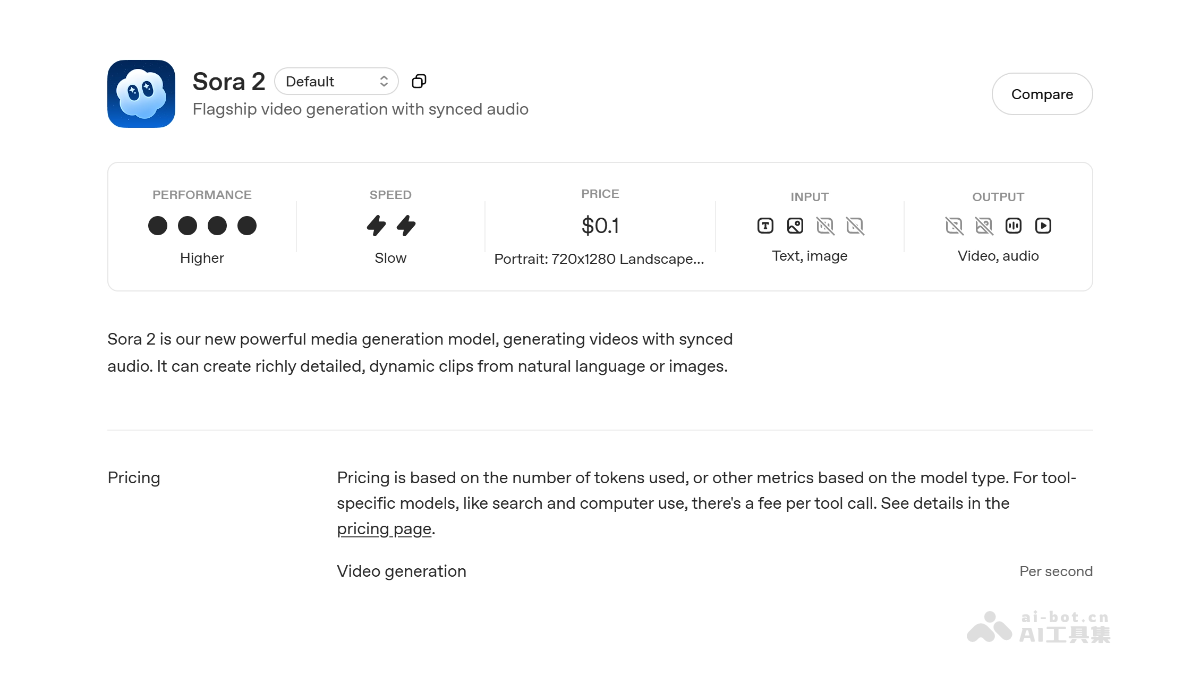Click the fourth Performance rating dot
The height and width of the screenshot is (675, 1200).
247,226
